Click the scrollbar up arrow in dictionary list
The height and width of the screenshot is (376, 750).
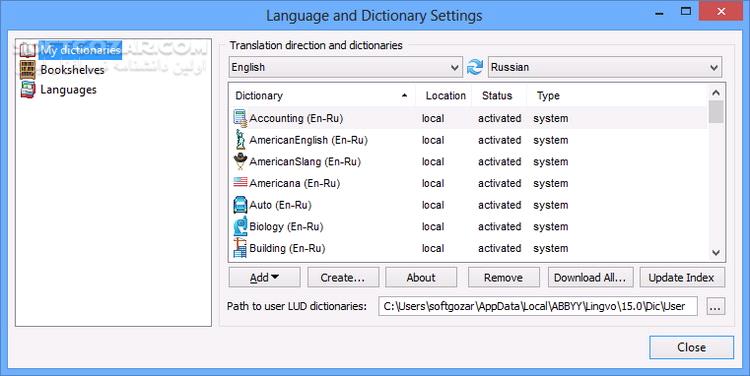tap(716, 93)
